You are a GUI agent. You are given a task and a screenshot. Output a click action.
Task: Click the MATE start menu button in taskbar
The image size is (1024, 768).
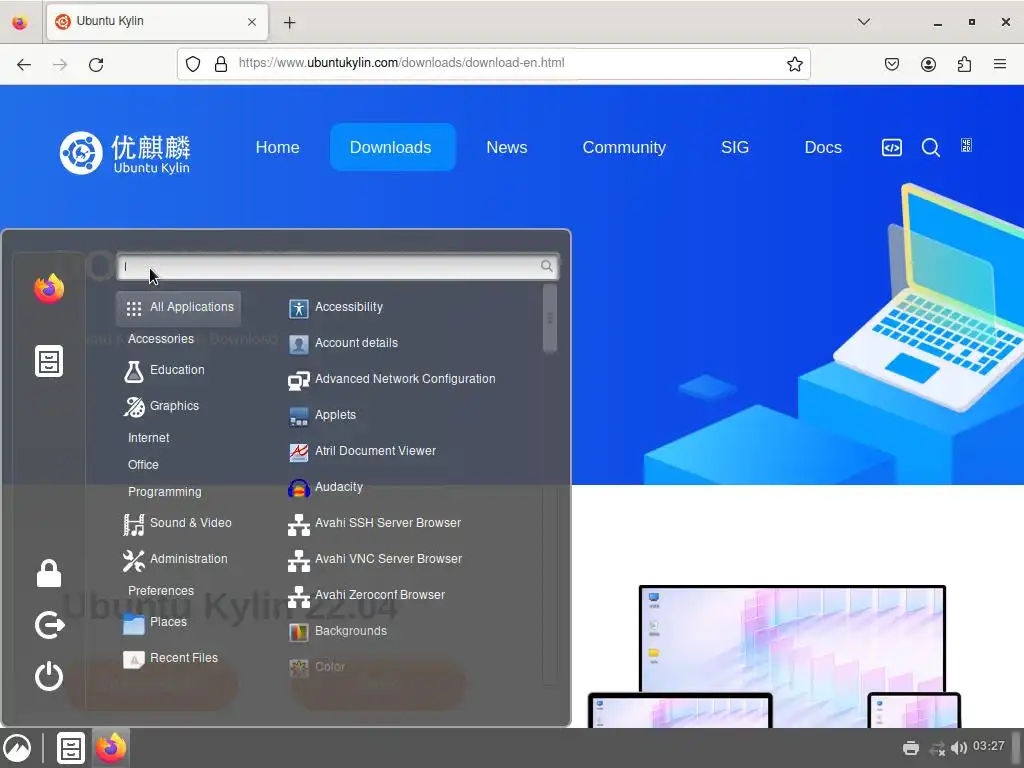[x=16, y=748]
